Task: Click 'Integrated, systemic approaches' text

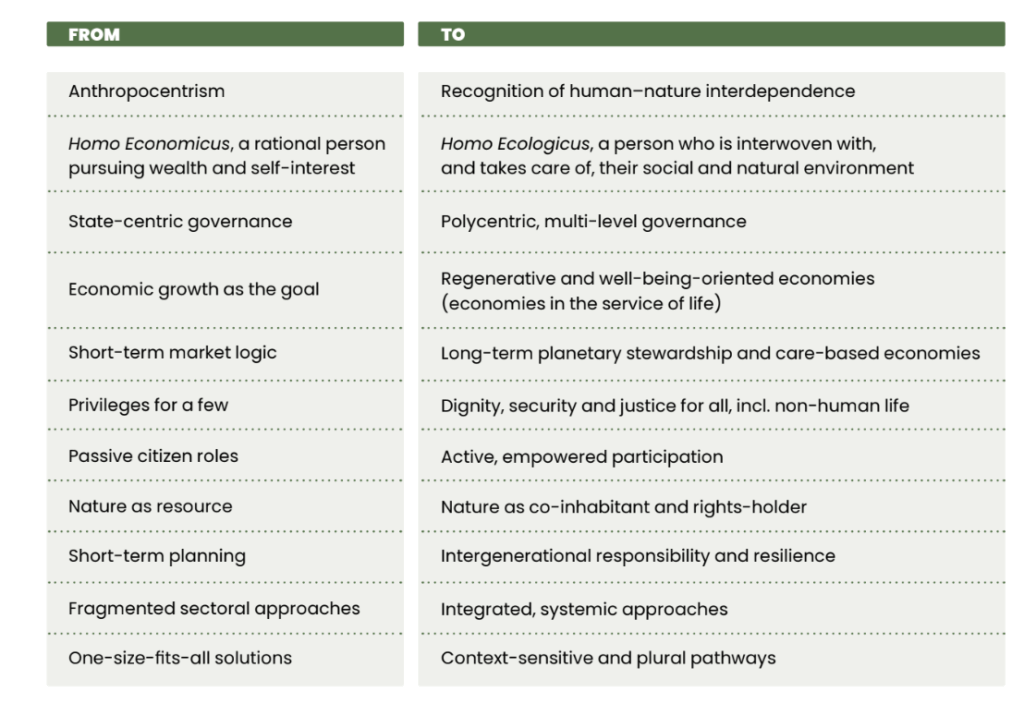Action: tap(584, 608)
